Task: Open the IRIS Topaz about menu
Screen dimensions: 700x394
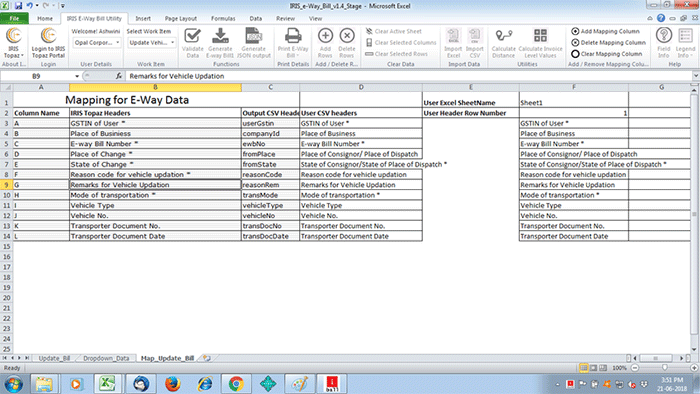Action: pyautogui.click(x=14, y=43)
